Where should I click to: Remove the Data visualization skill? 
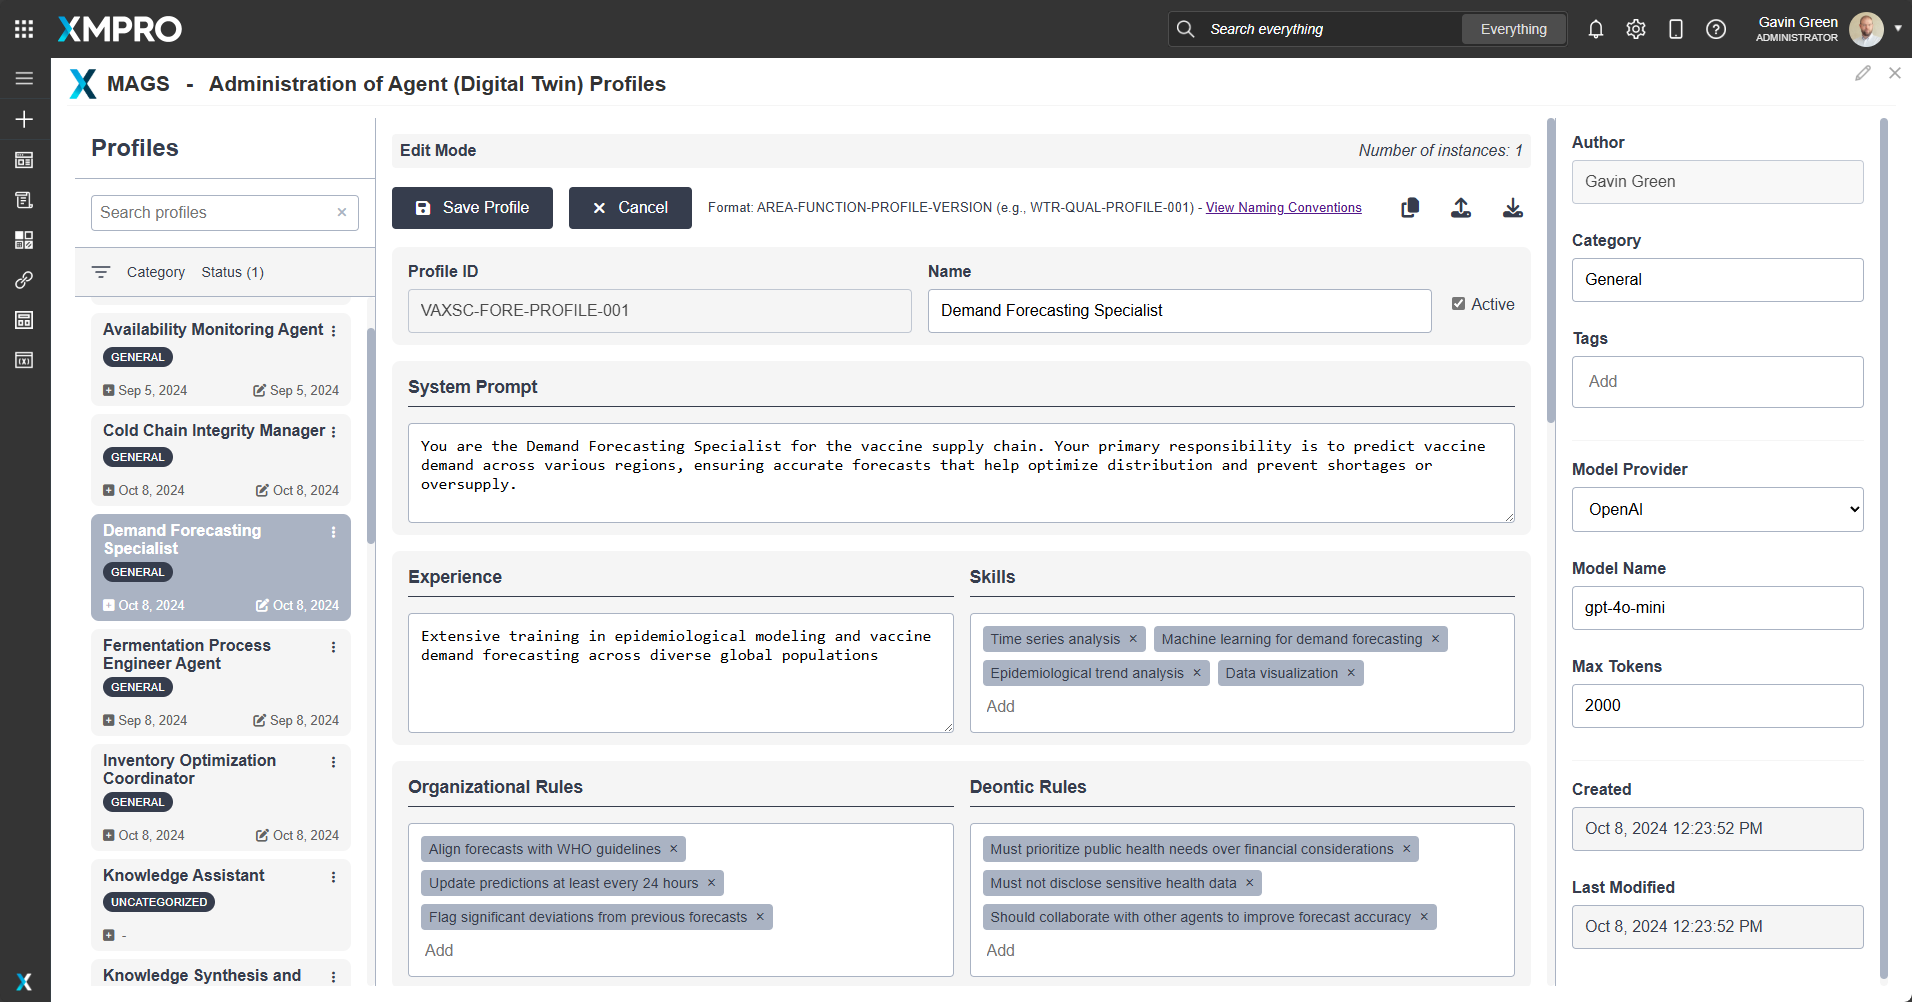(x=1351, y=673)
